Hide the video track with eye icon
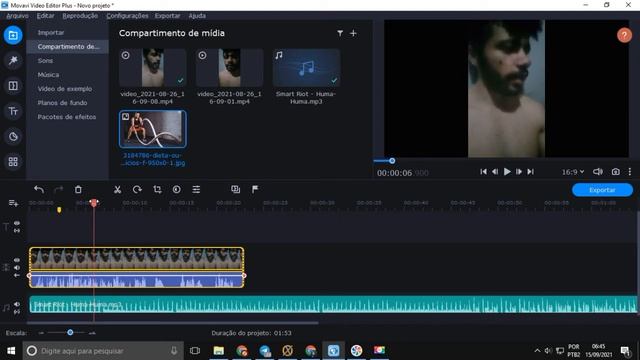 point(17,260)
